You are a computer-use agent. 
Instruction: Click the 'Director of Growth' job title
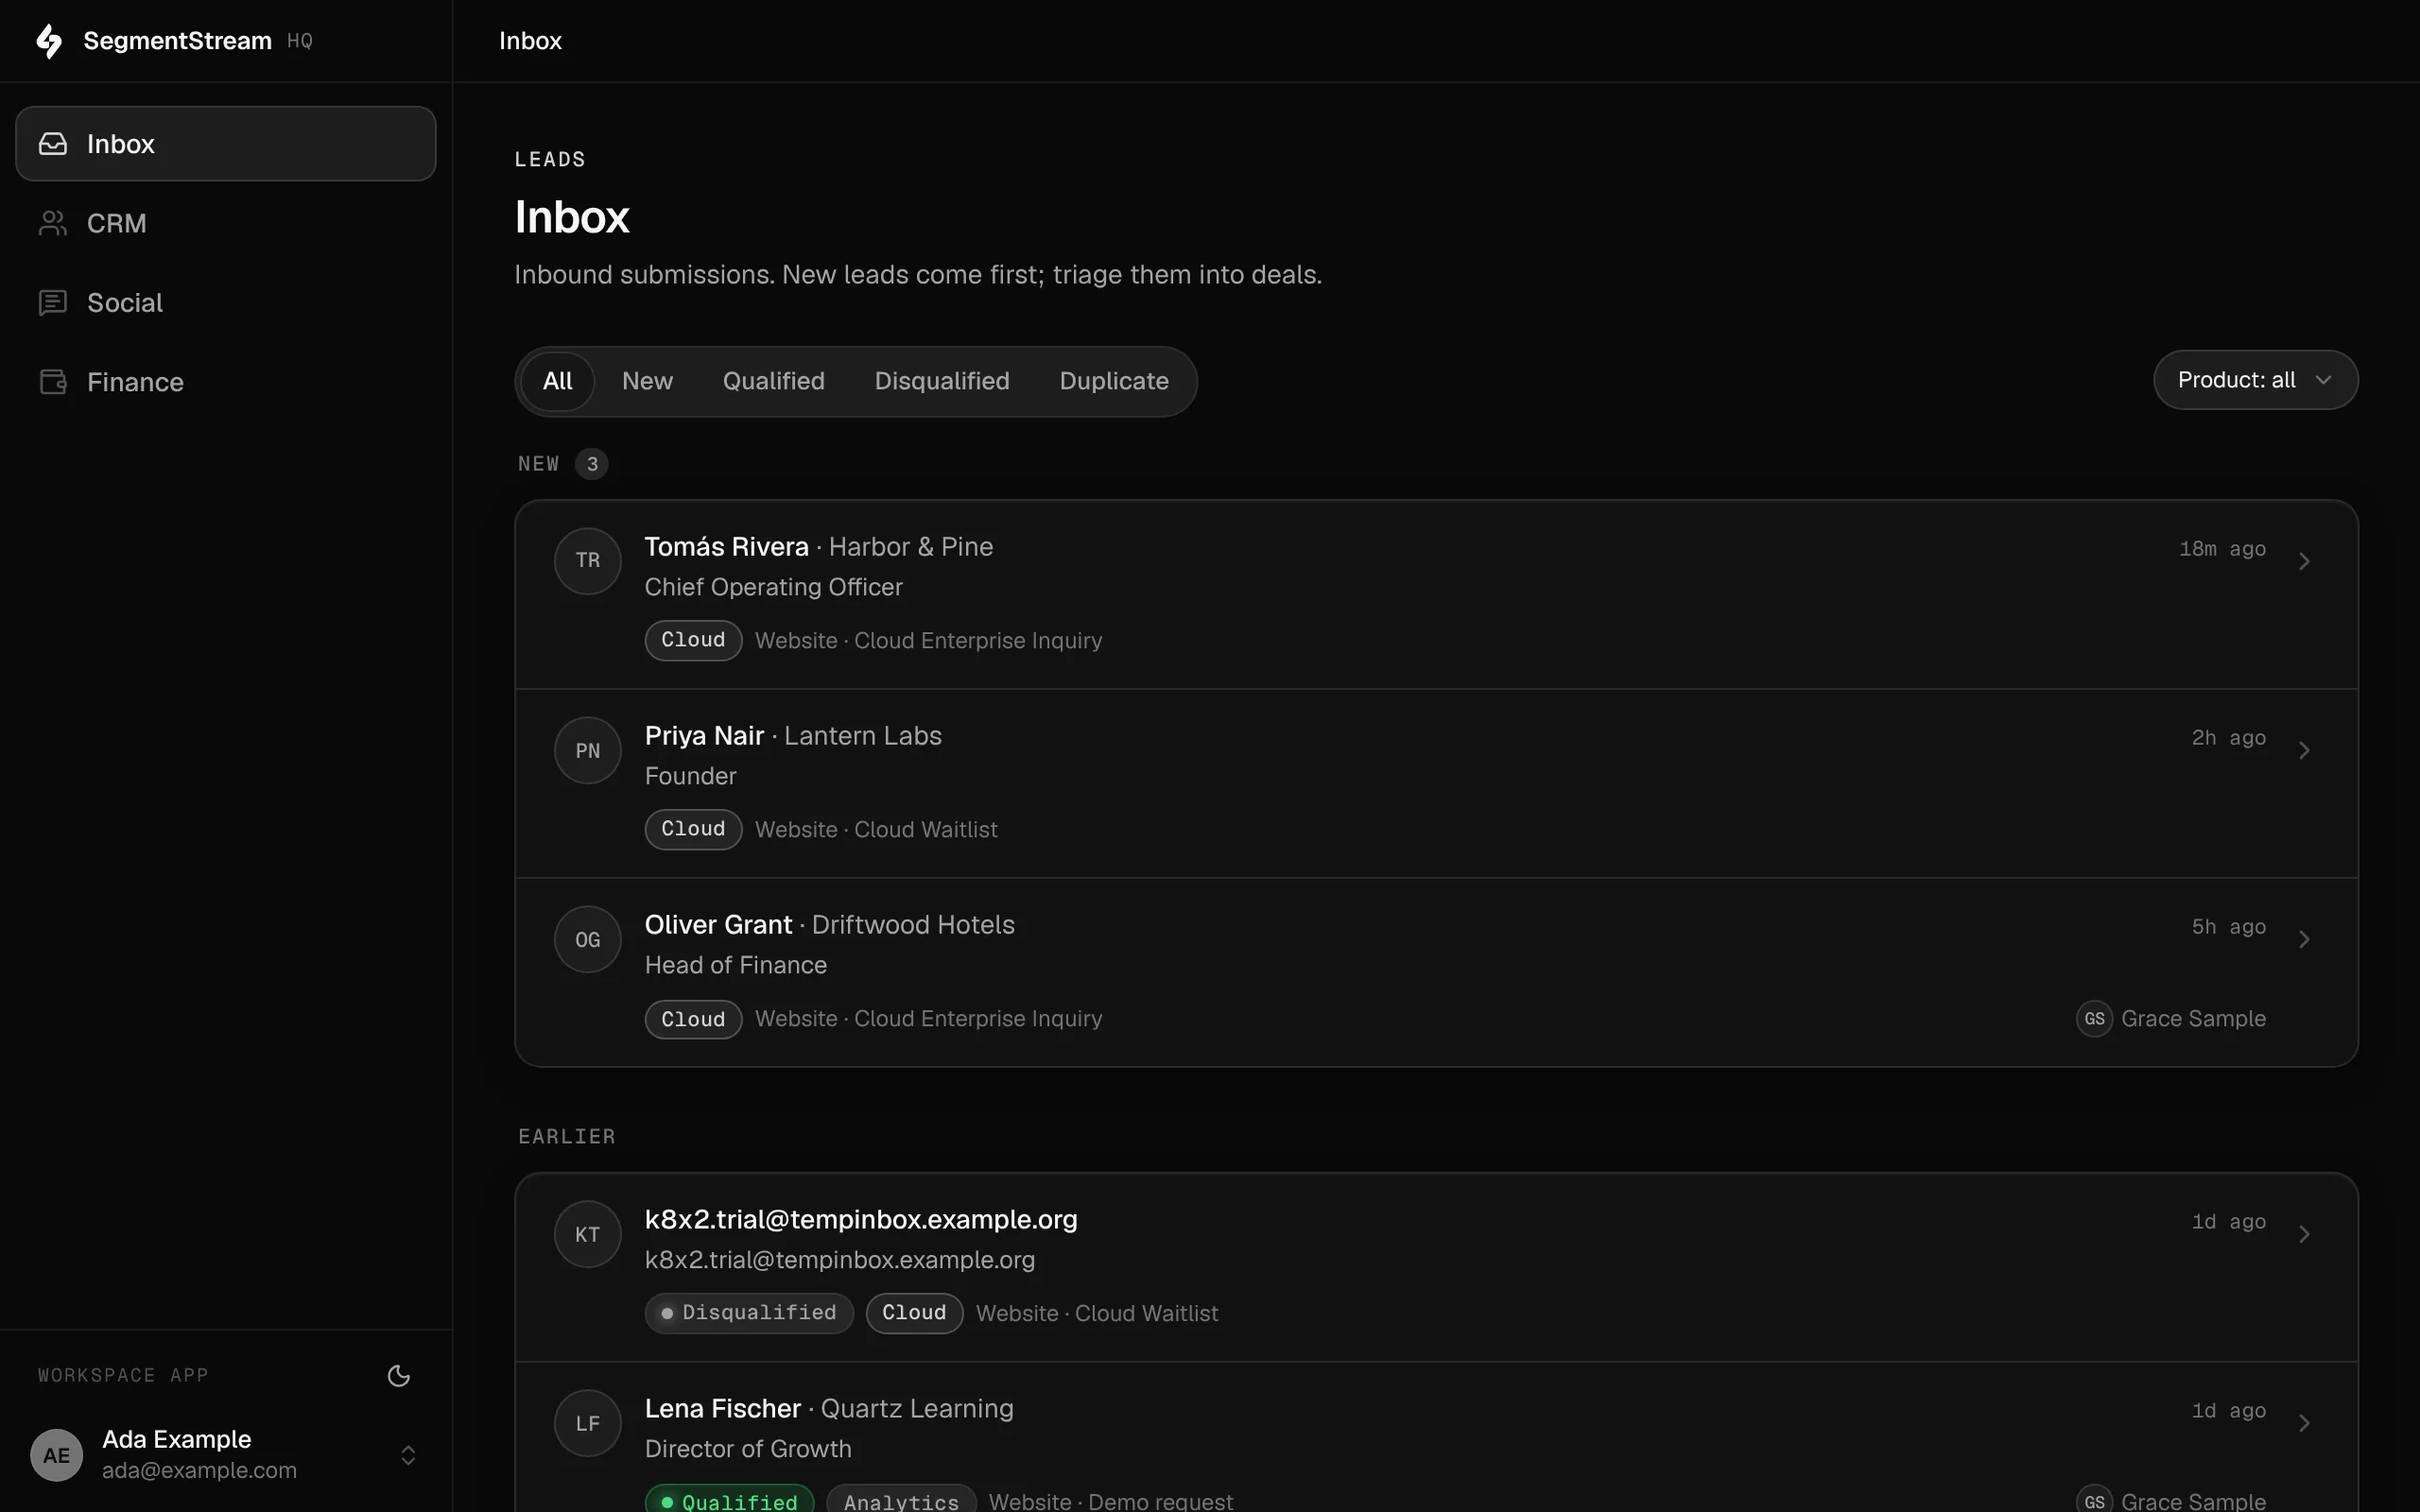point(748,1449)
